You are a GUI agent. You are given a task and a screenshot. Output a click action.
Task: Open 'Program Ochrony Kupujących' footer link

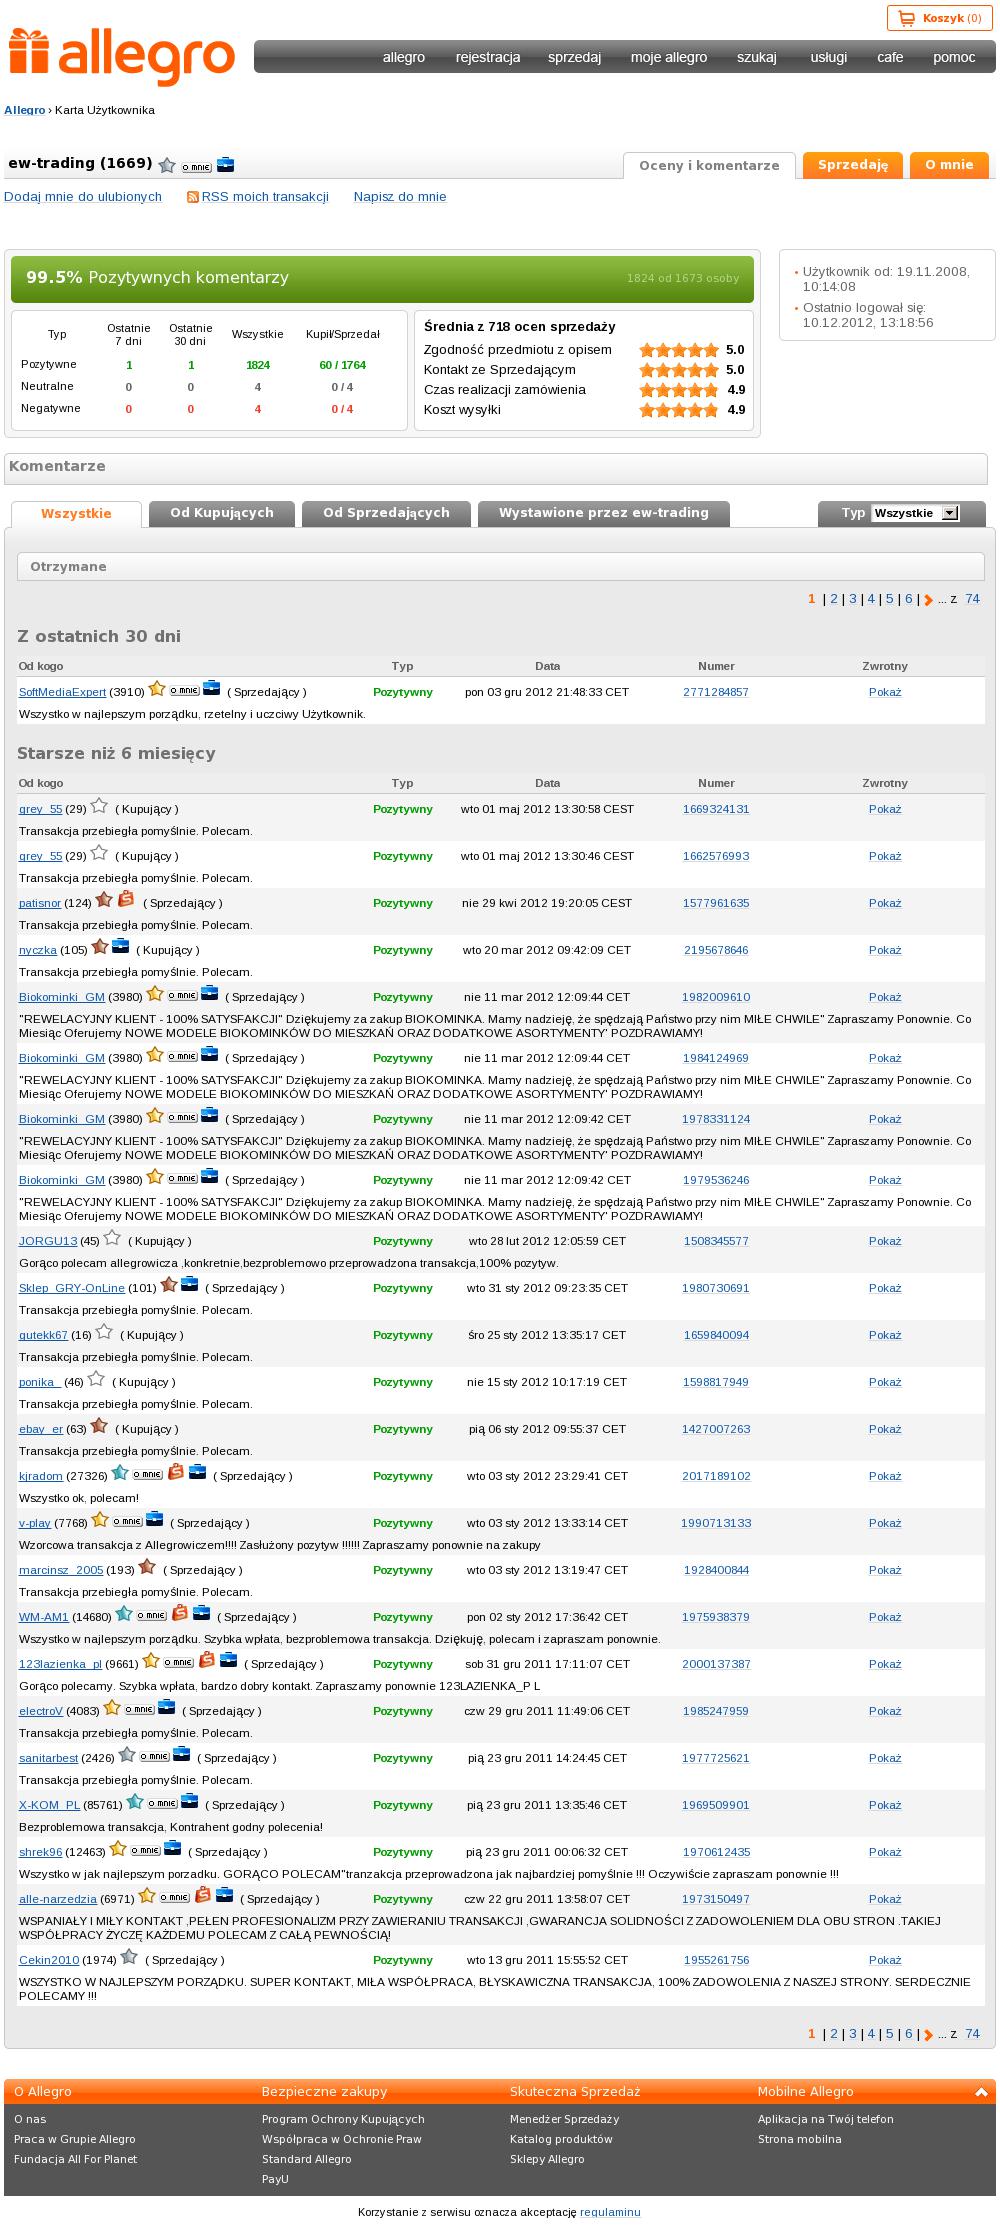(343, 2119)
